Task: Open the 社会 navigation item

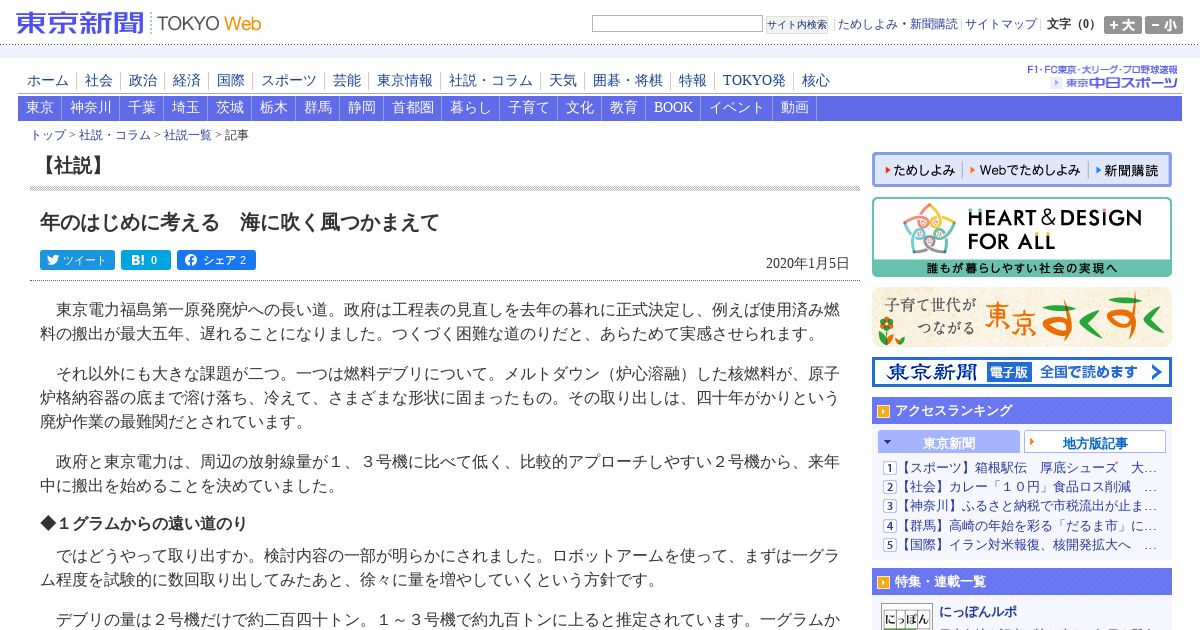Action: [x=99, y=80]
